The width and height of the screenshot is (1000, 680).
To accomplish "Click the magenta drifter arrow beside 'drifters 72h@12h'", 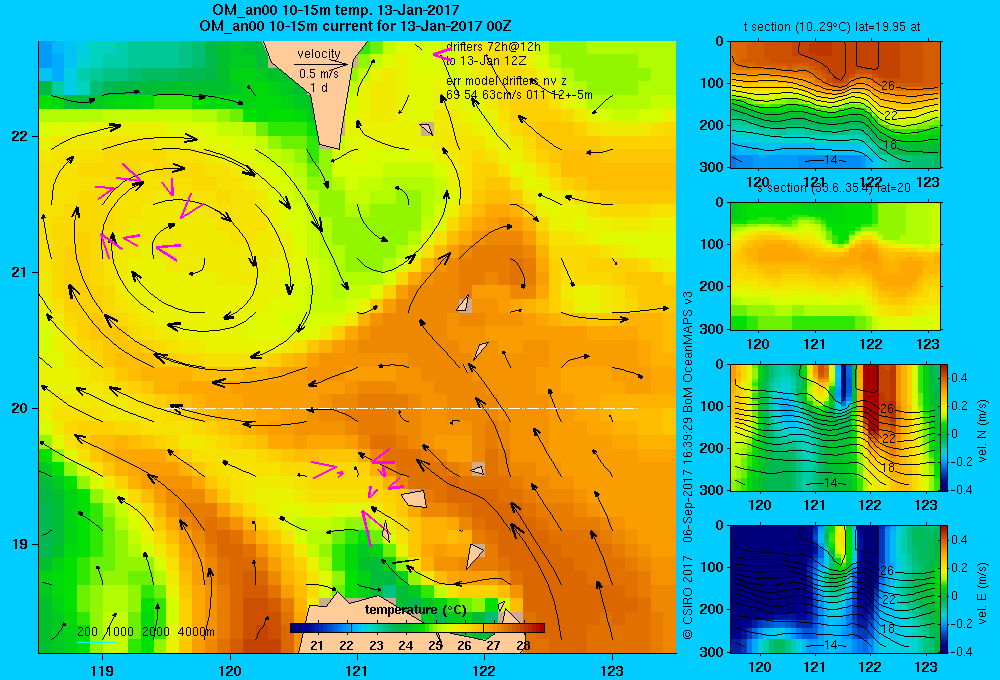I will click(442, 54).
